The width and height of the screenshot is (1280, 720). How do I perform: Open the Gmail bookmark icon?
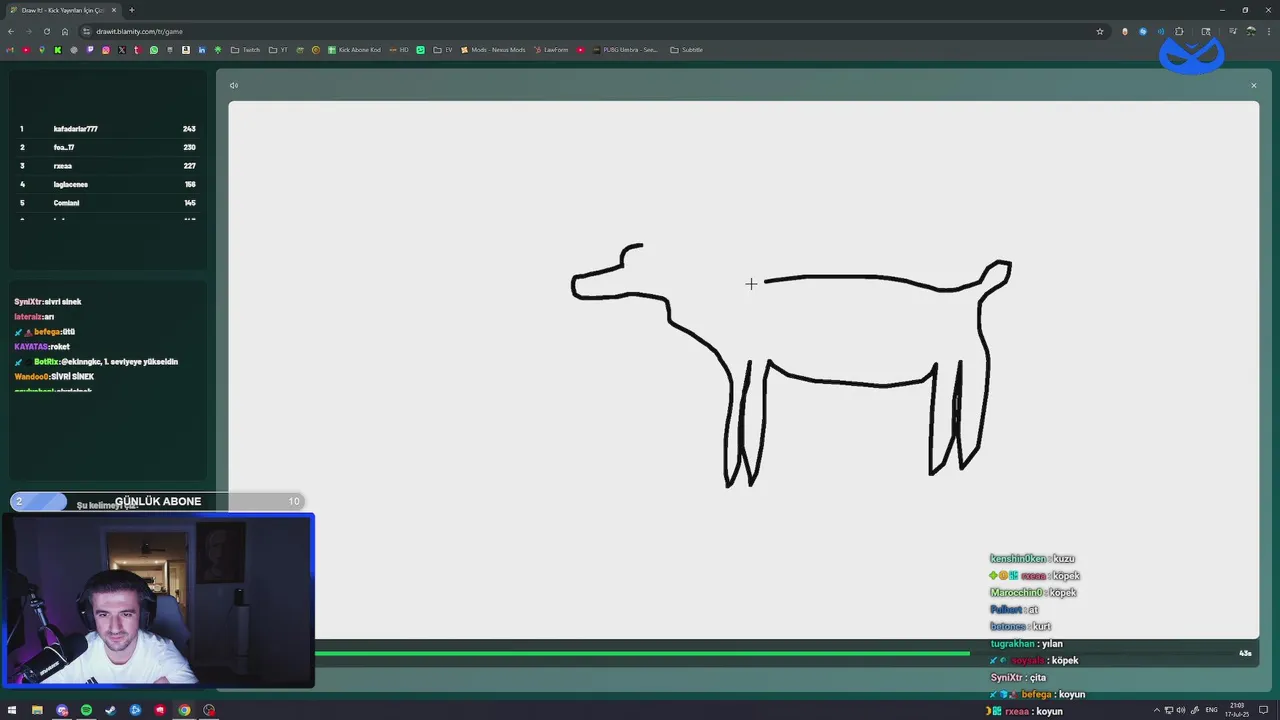[10, 50]
